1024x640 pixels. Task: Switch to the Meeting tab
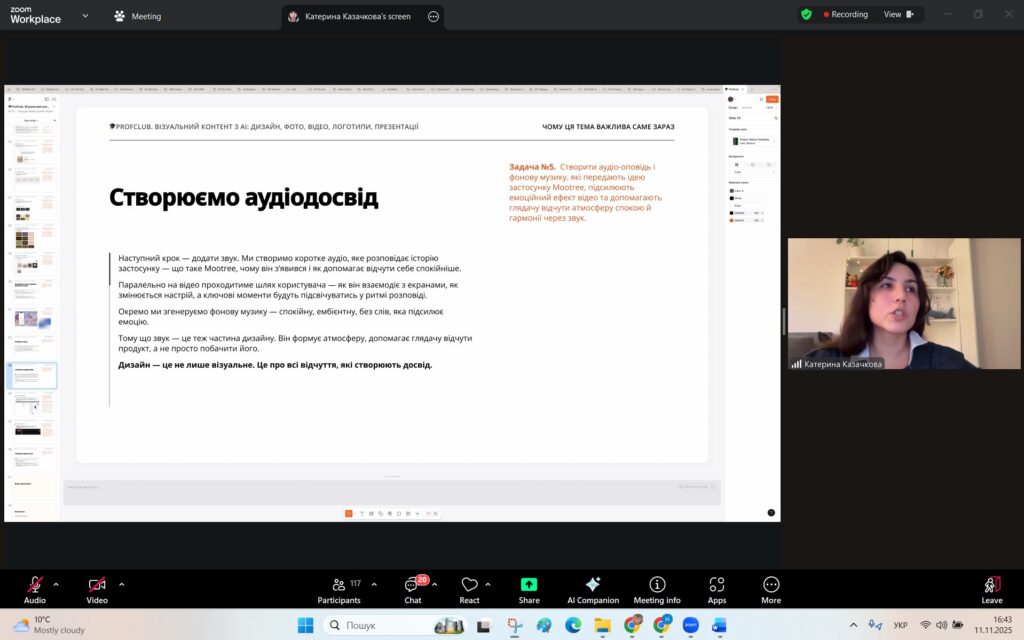tap(138, 16)
